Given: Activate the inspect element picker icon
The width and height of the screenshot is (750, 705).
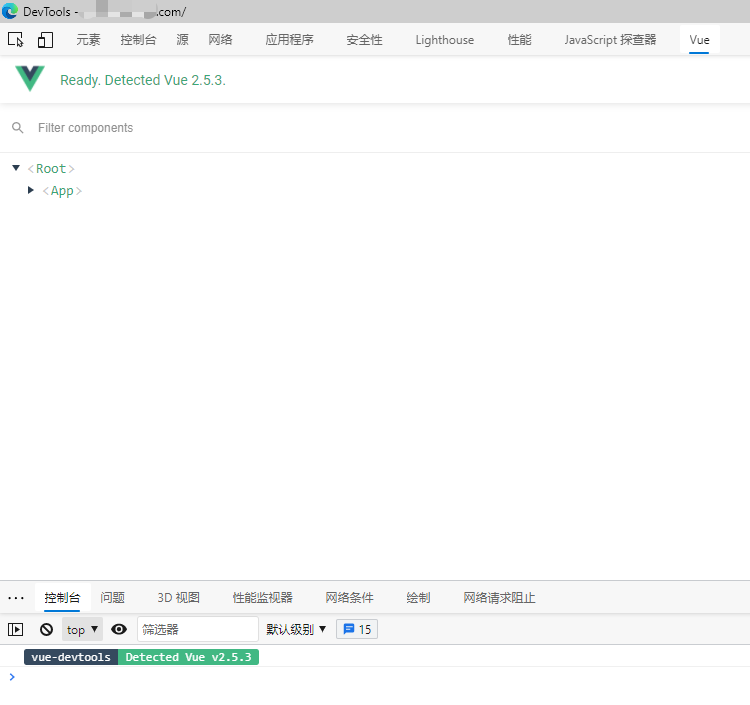Looking at the screenshot, I should (x=16, y=40).
